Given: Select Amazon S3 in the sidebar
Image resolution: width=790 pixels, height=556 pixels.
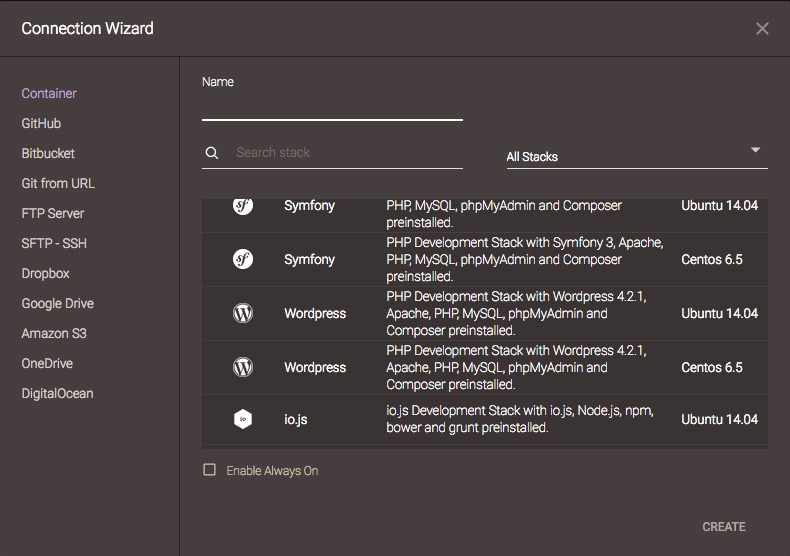Looking at the screenshot, I should click(54, 333).
